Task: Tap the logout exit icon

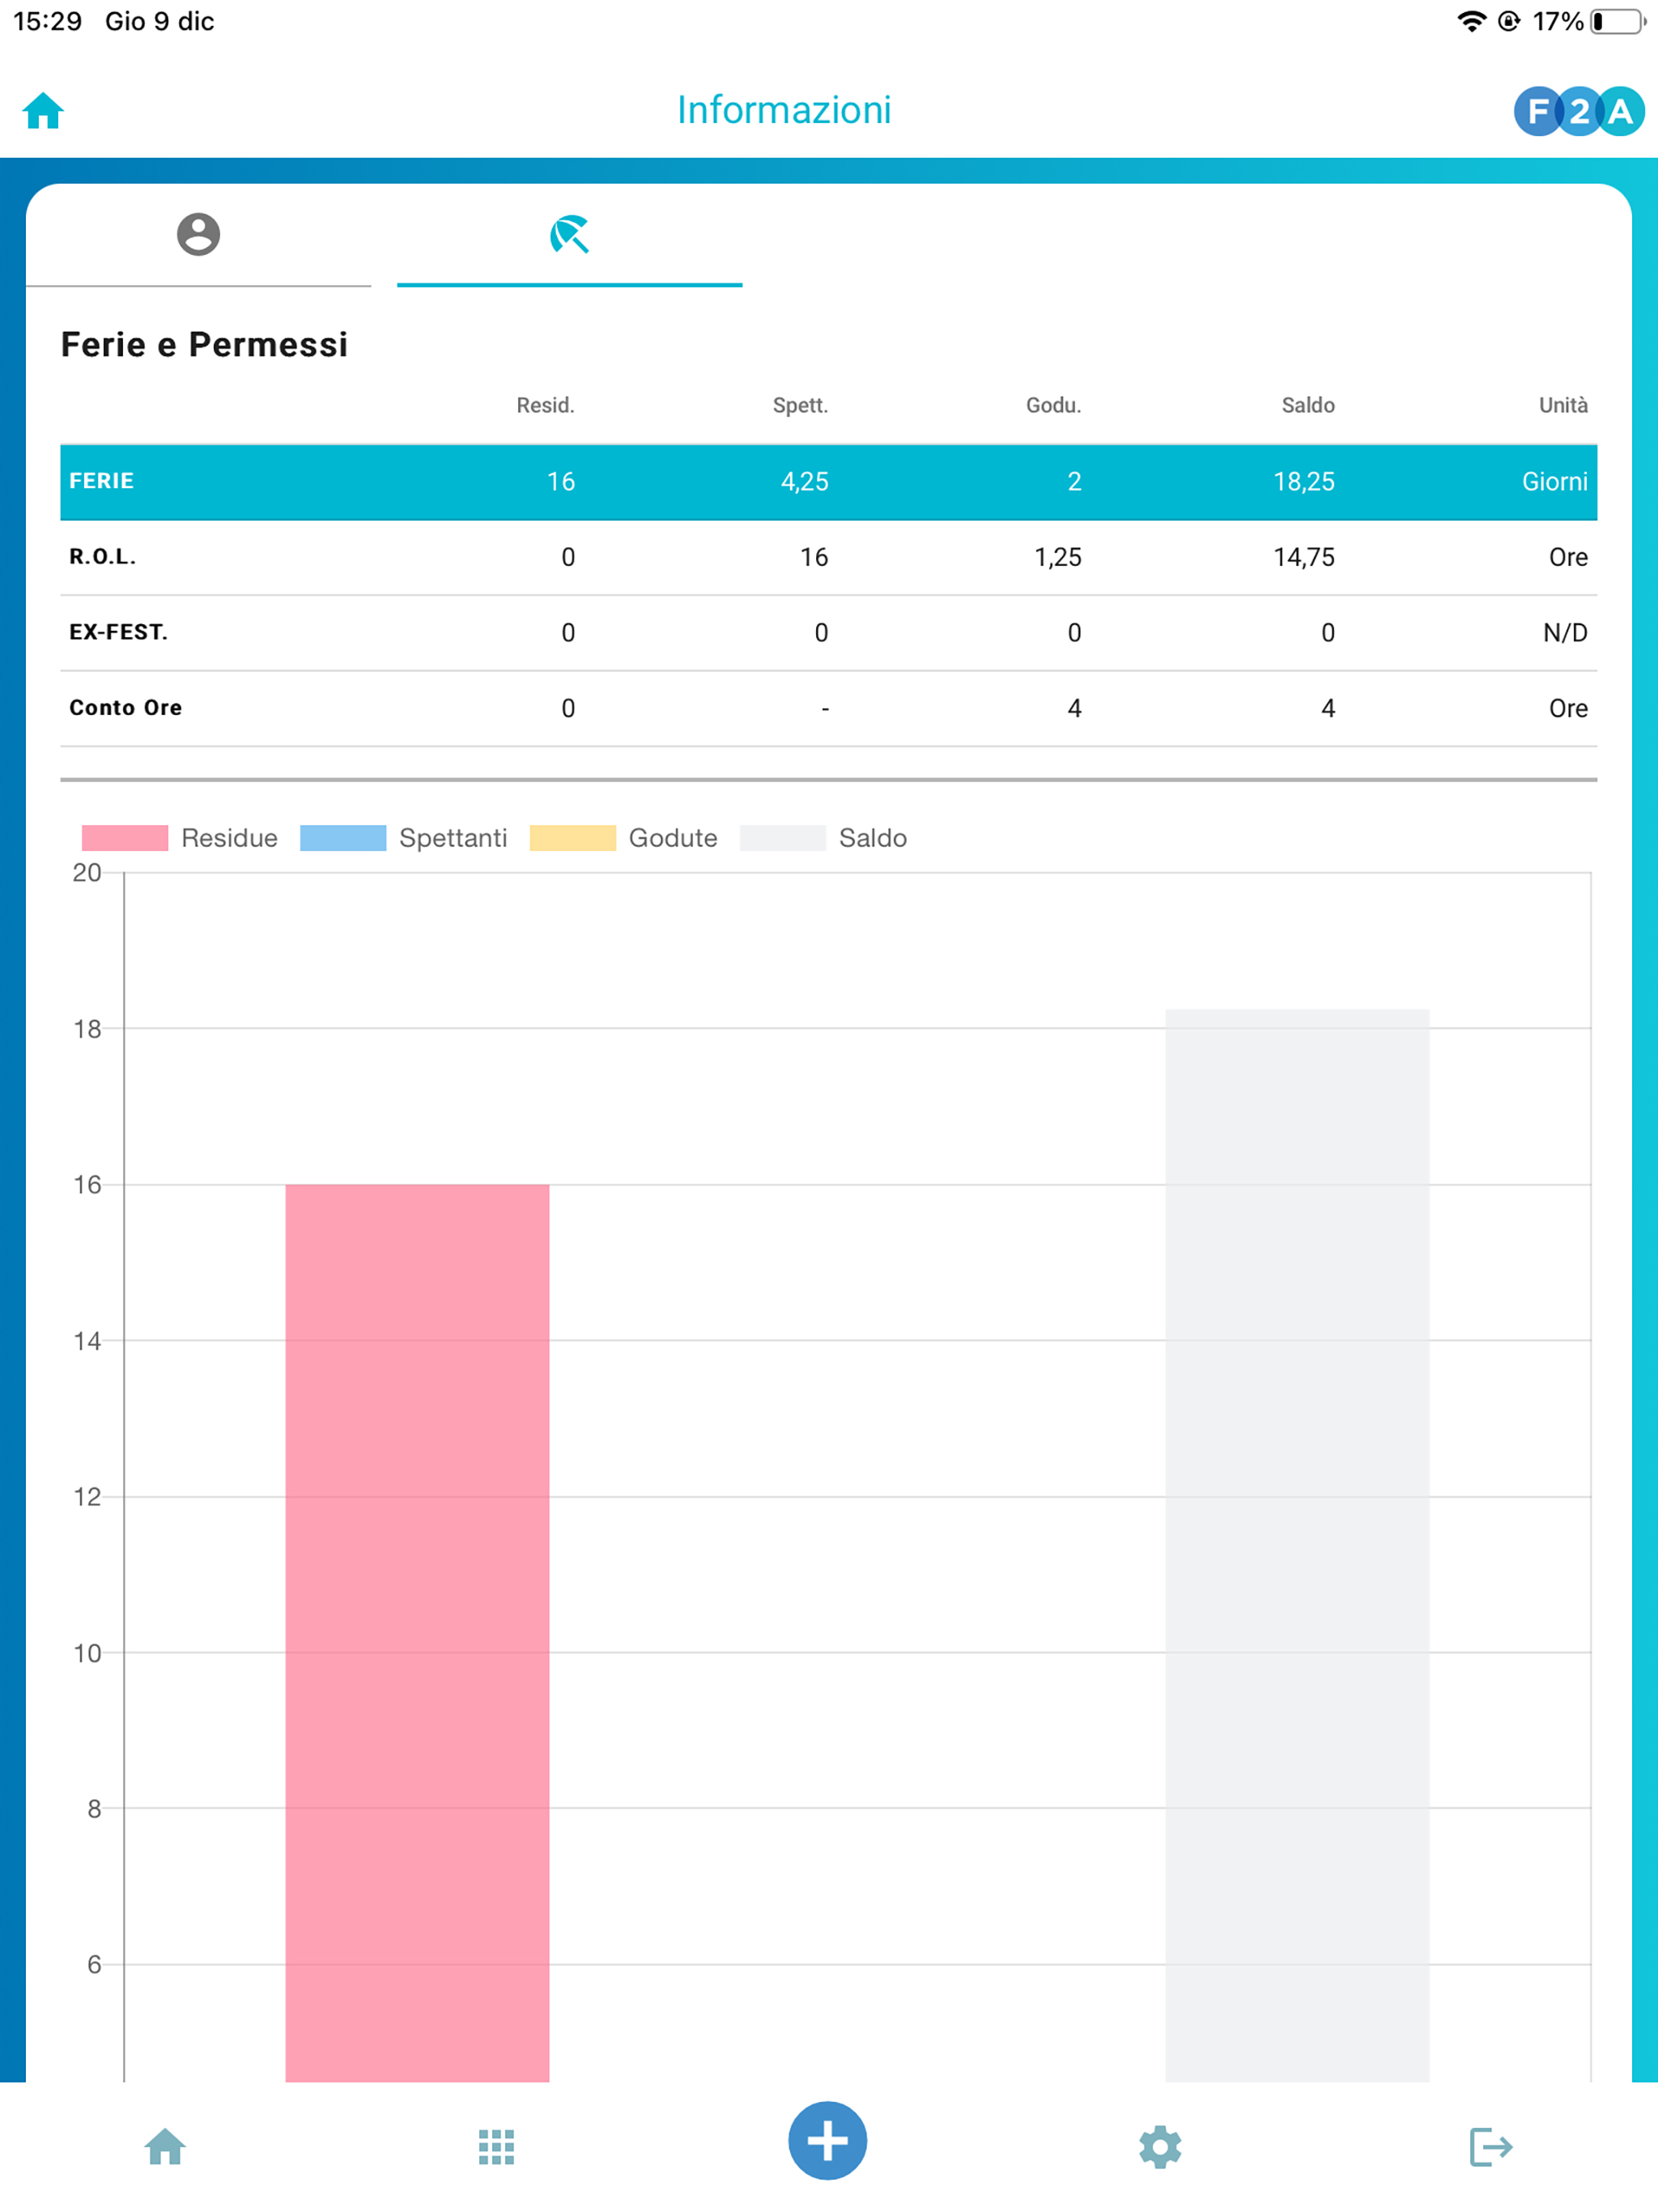Action: (1491, 2146)
